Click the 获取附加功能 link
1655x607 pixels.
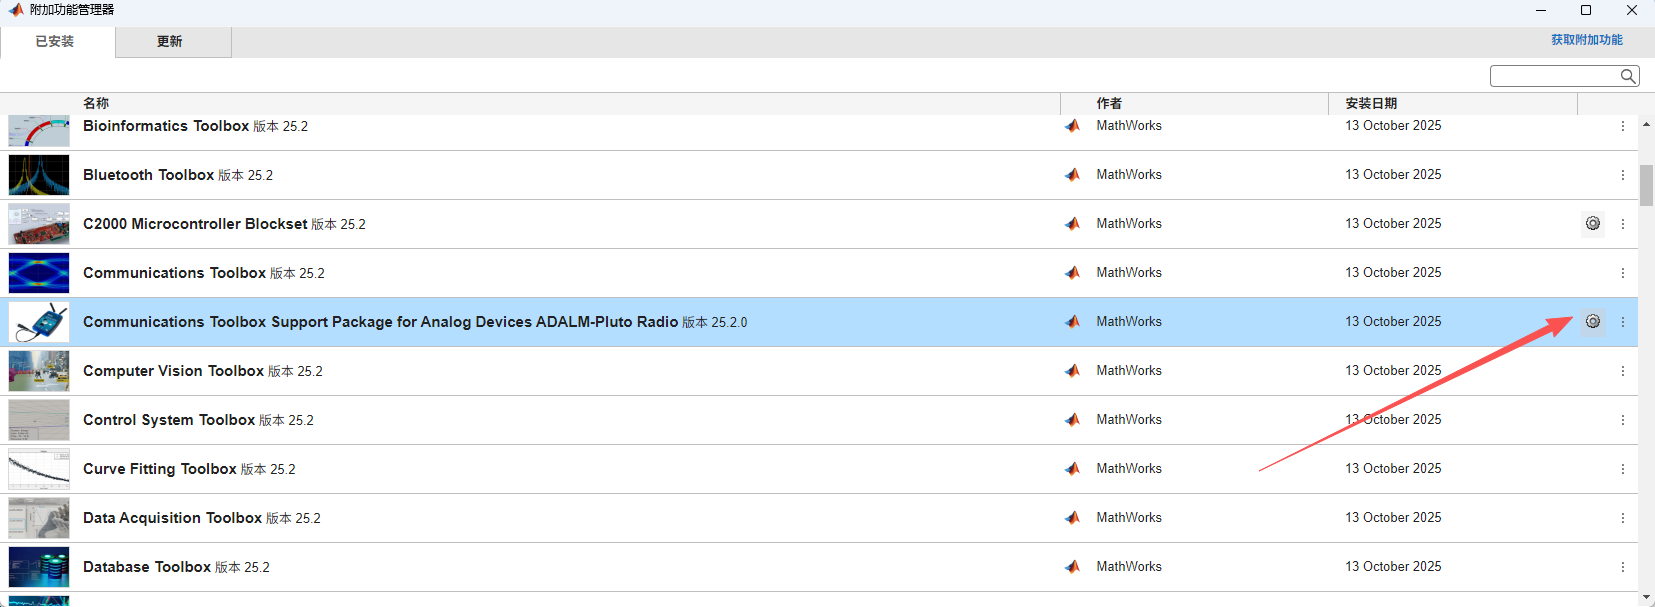1587,40
